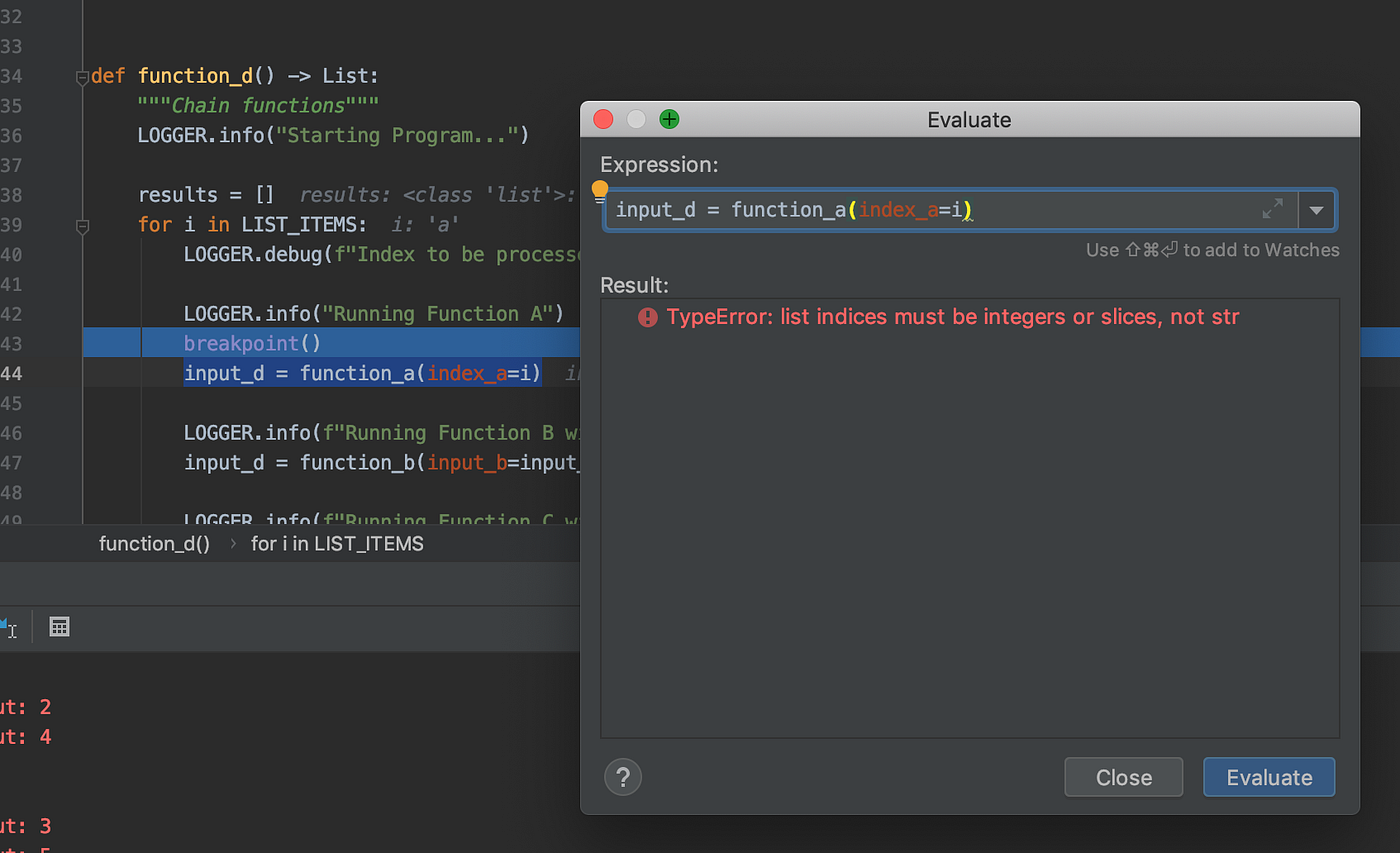Collapse the for-loop via its gutter fold arrow
The width and height of the screenshot is (1400, 853).
pyautogui.click(x=82, y=225)
